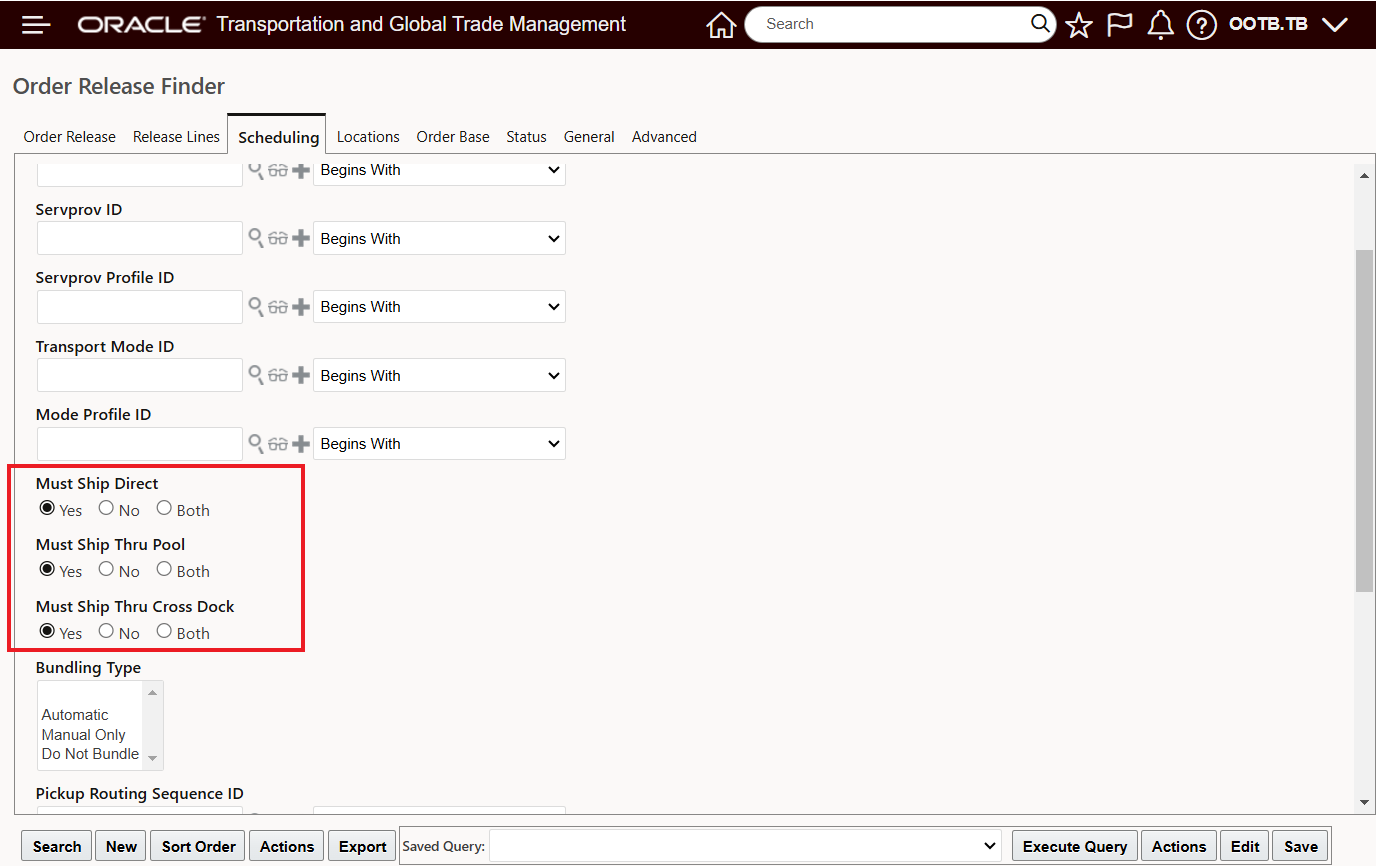The width and height of the screenshot is (1376, 866).
Task: Open the hamburger navigation menu
Action: tap(36, 25)
